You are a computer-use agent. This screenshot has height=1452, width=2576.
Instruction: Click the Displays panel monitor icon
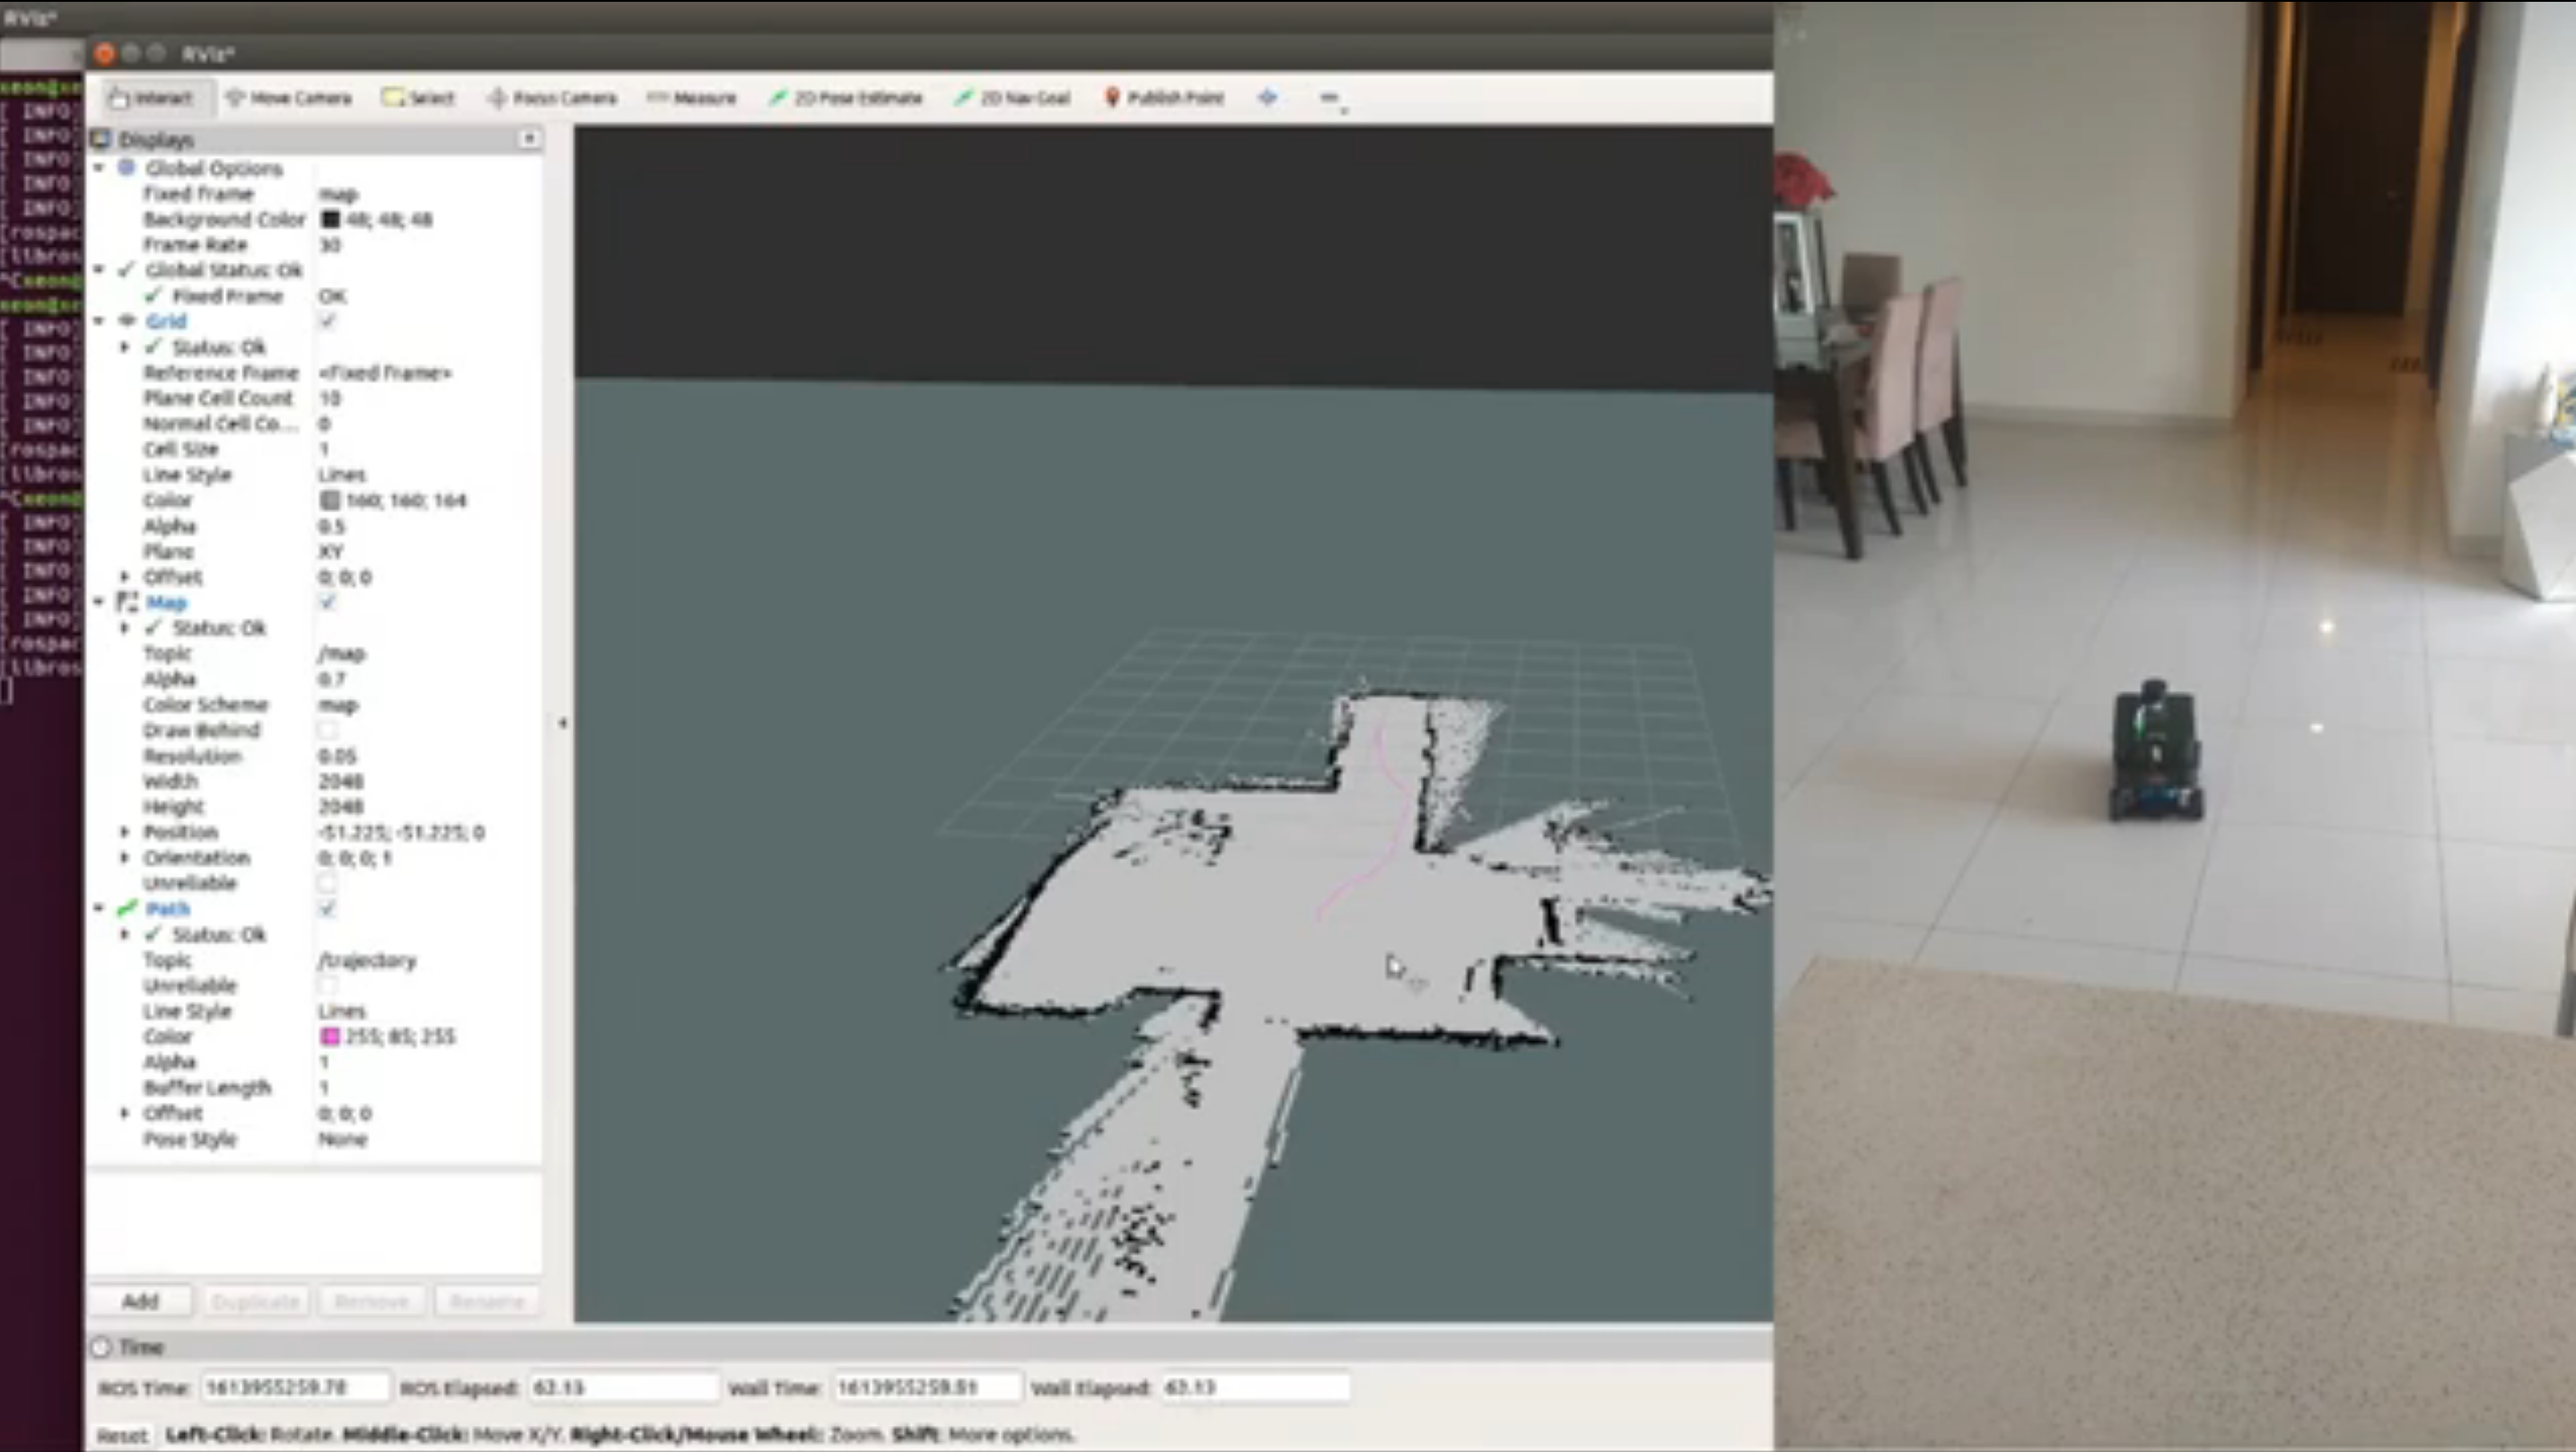[x=101, y=139]
